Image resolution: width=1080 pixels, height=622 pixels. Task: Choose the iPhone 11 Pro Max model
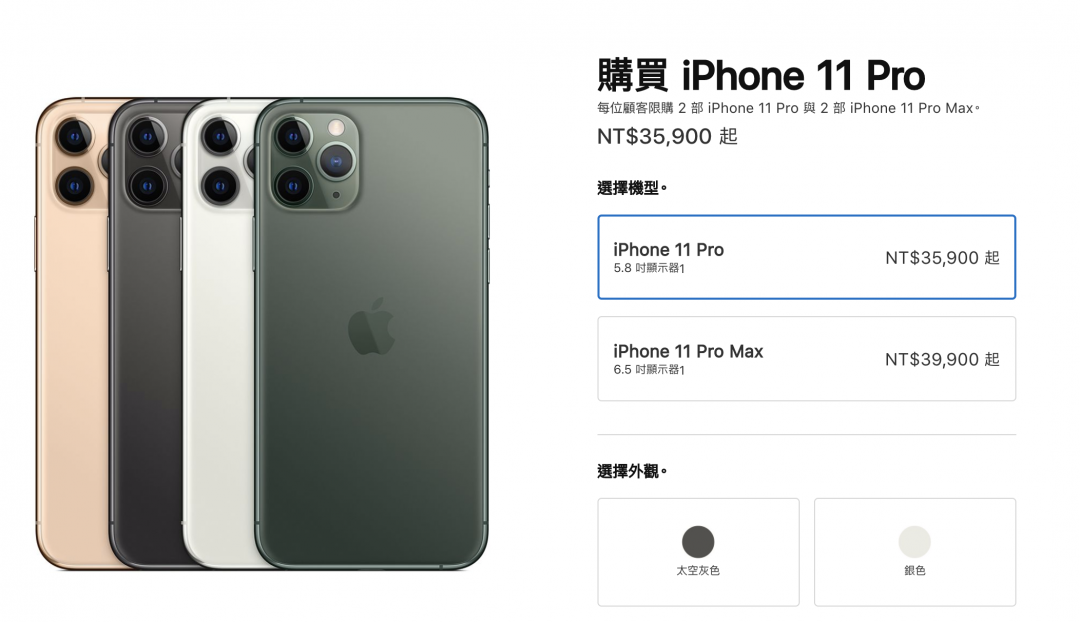[807, 359]
